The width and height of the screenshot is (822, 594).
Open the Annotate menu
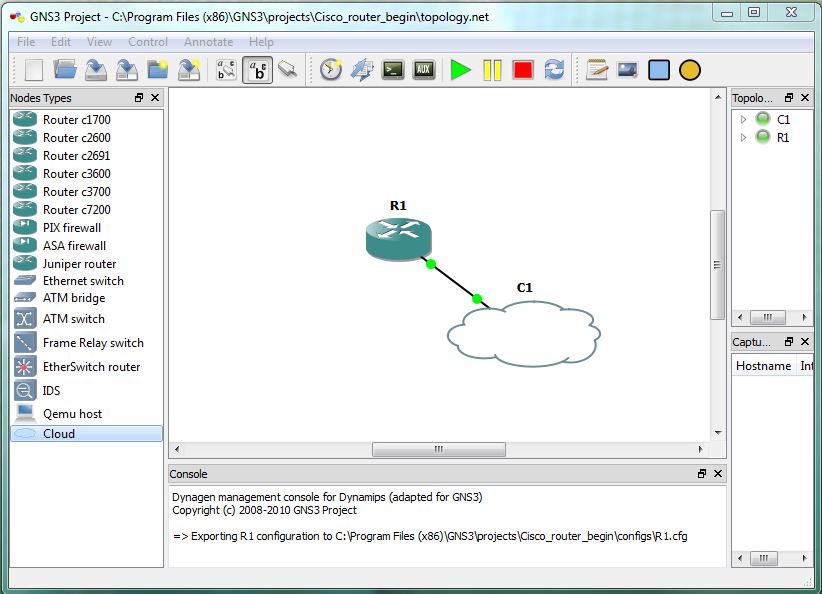tap(208, 42)
